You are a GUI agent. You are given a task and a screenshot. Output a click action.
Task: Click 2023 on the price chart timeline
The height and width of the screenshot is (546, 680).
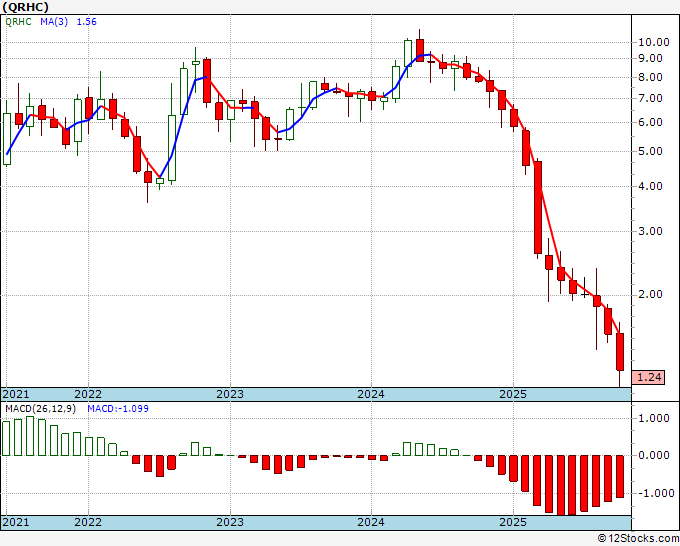230,394
